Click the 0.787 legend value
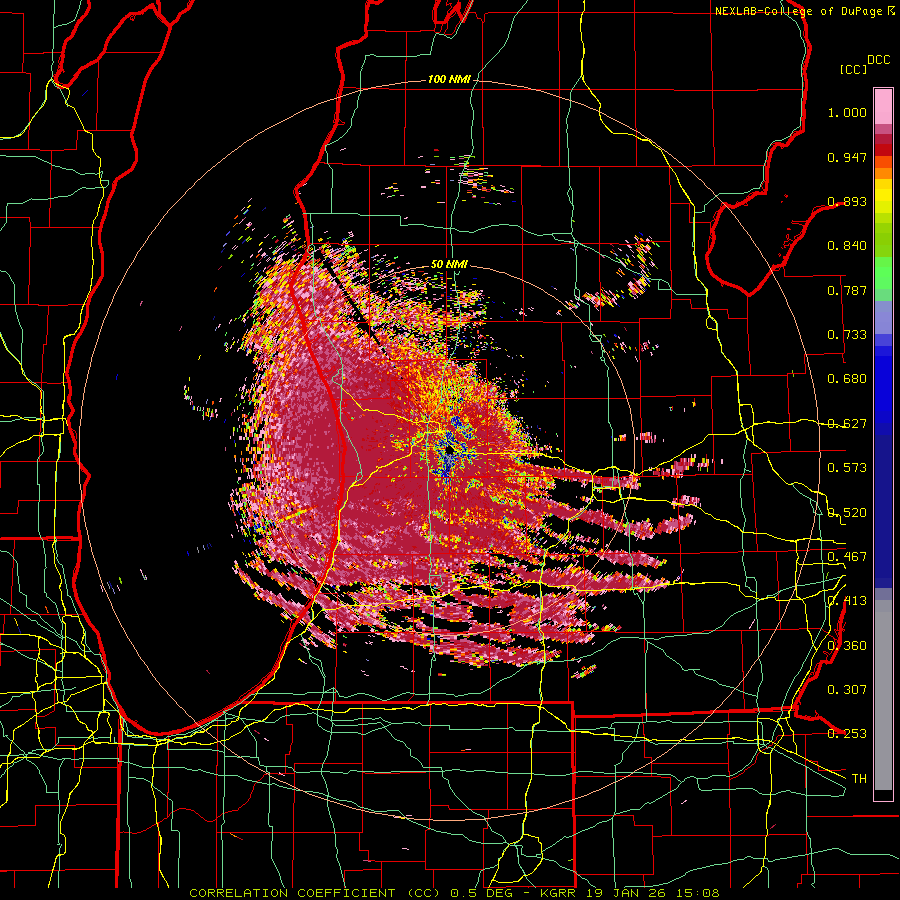Screen dimensions: 900x900 847,290
